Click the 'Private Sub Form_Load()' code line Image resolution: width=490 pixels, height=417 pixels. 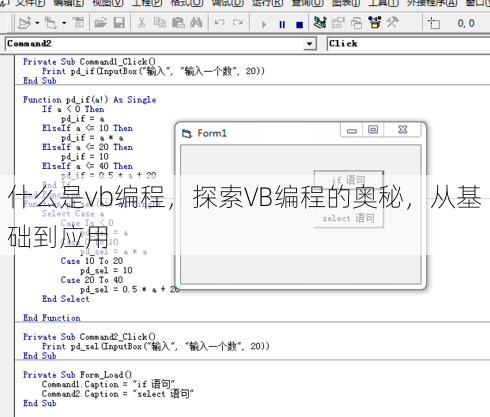[77, 375]
